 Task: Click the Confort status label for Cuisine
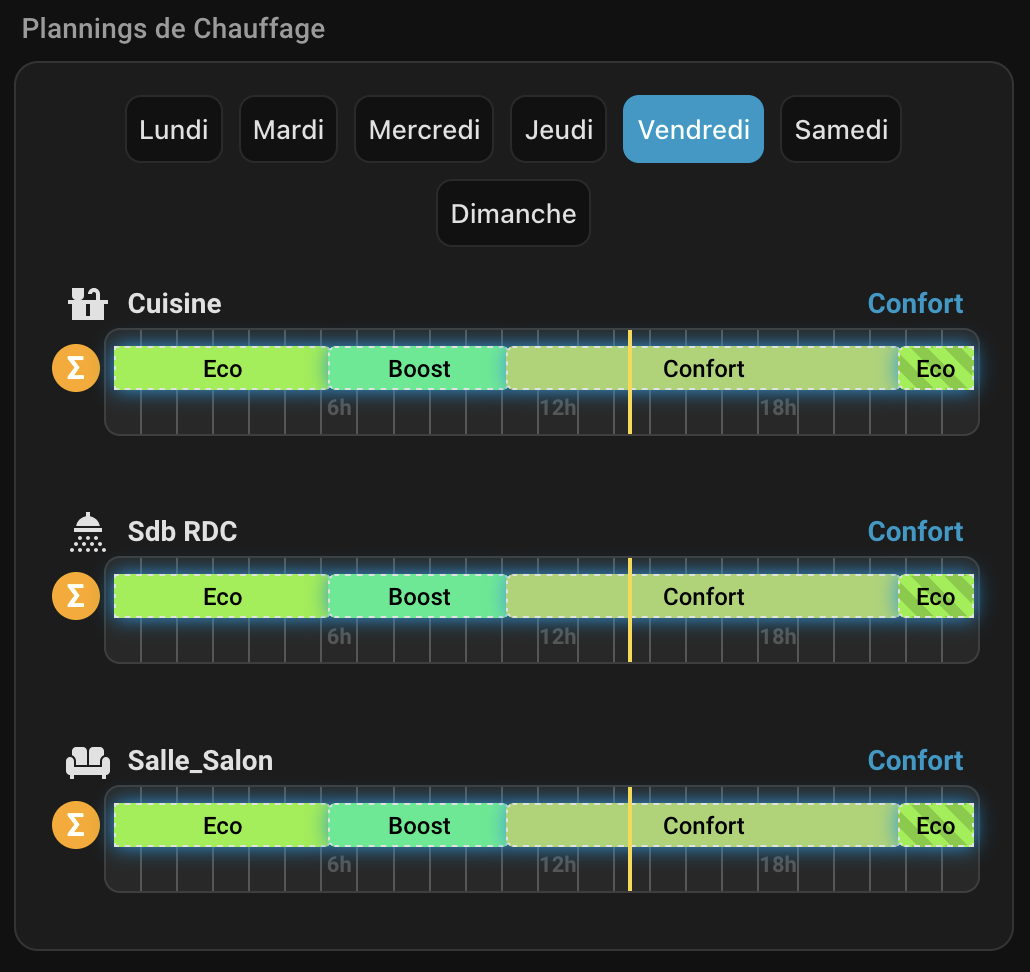(915, 304)
